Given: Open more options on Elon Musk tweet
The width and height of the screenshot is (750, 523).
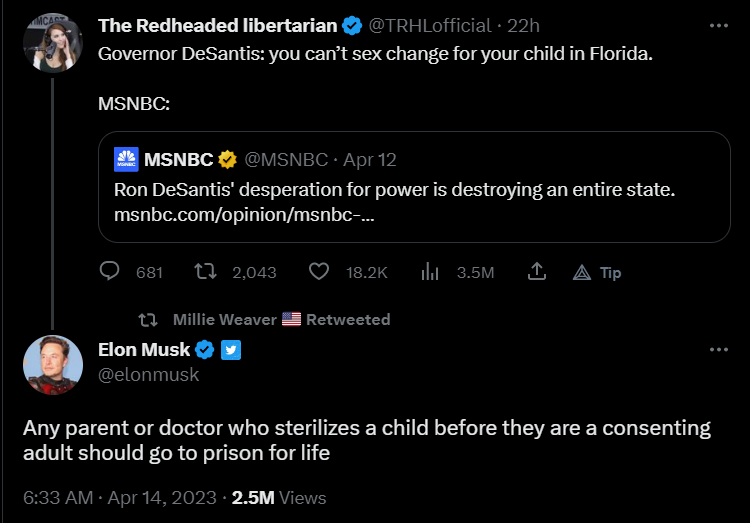Looking at the screenshot, I should click(x=718, y=350).
